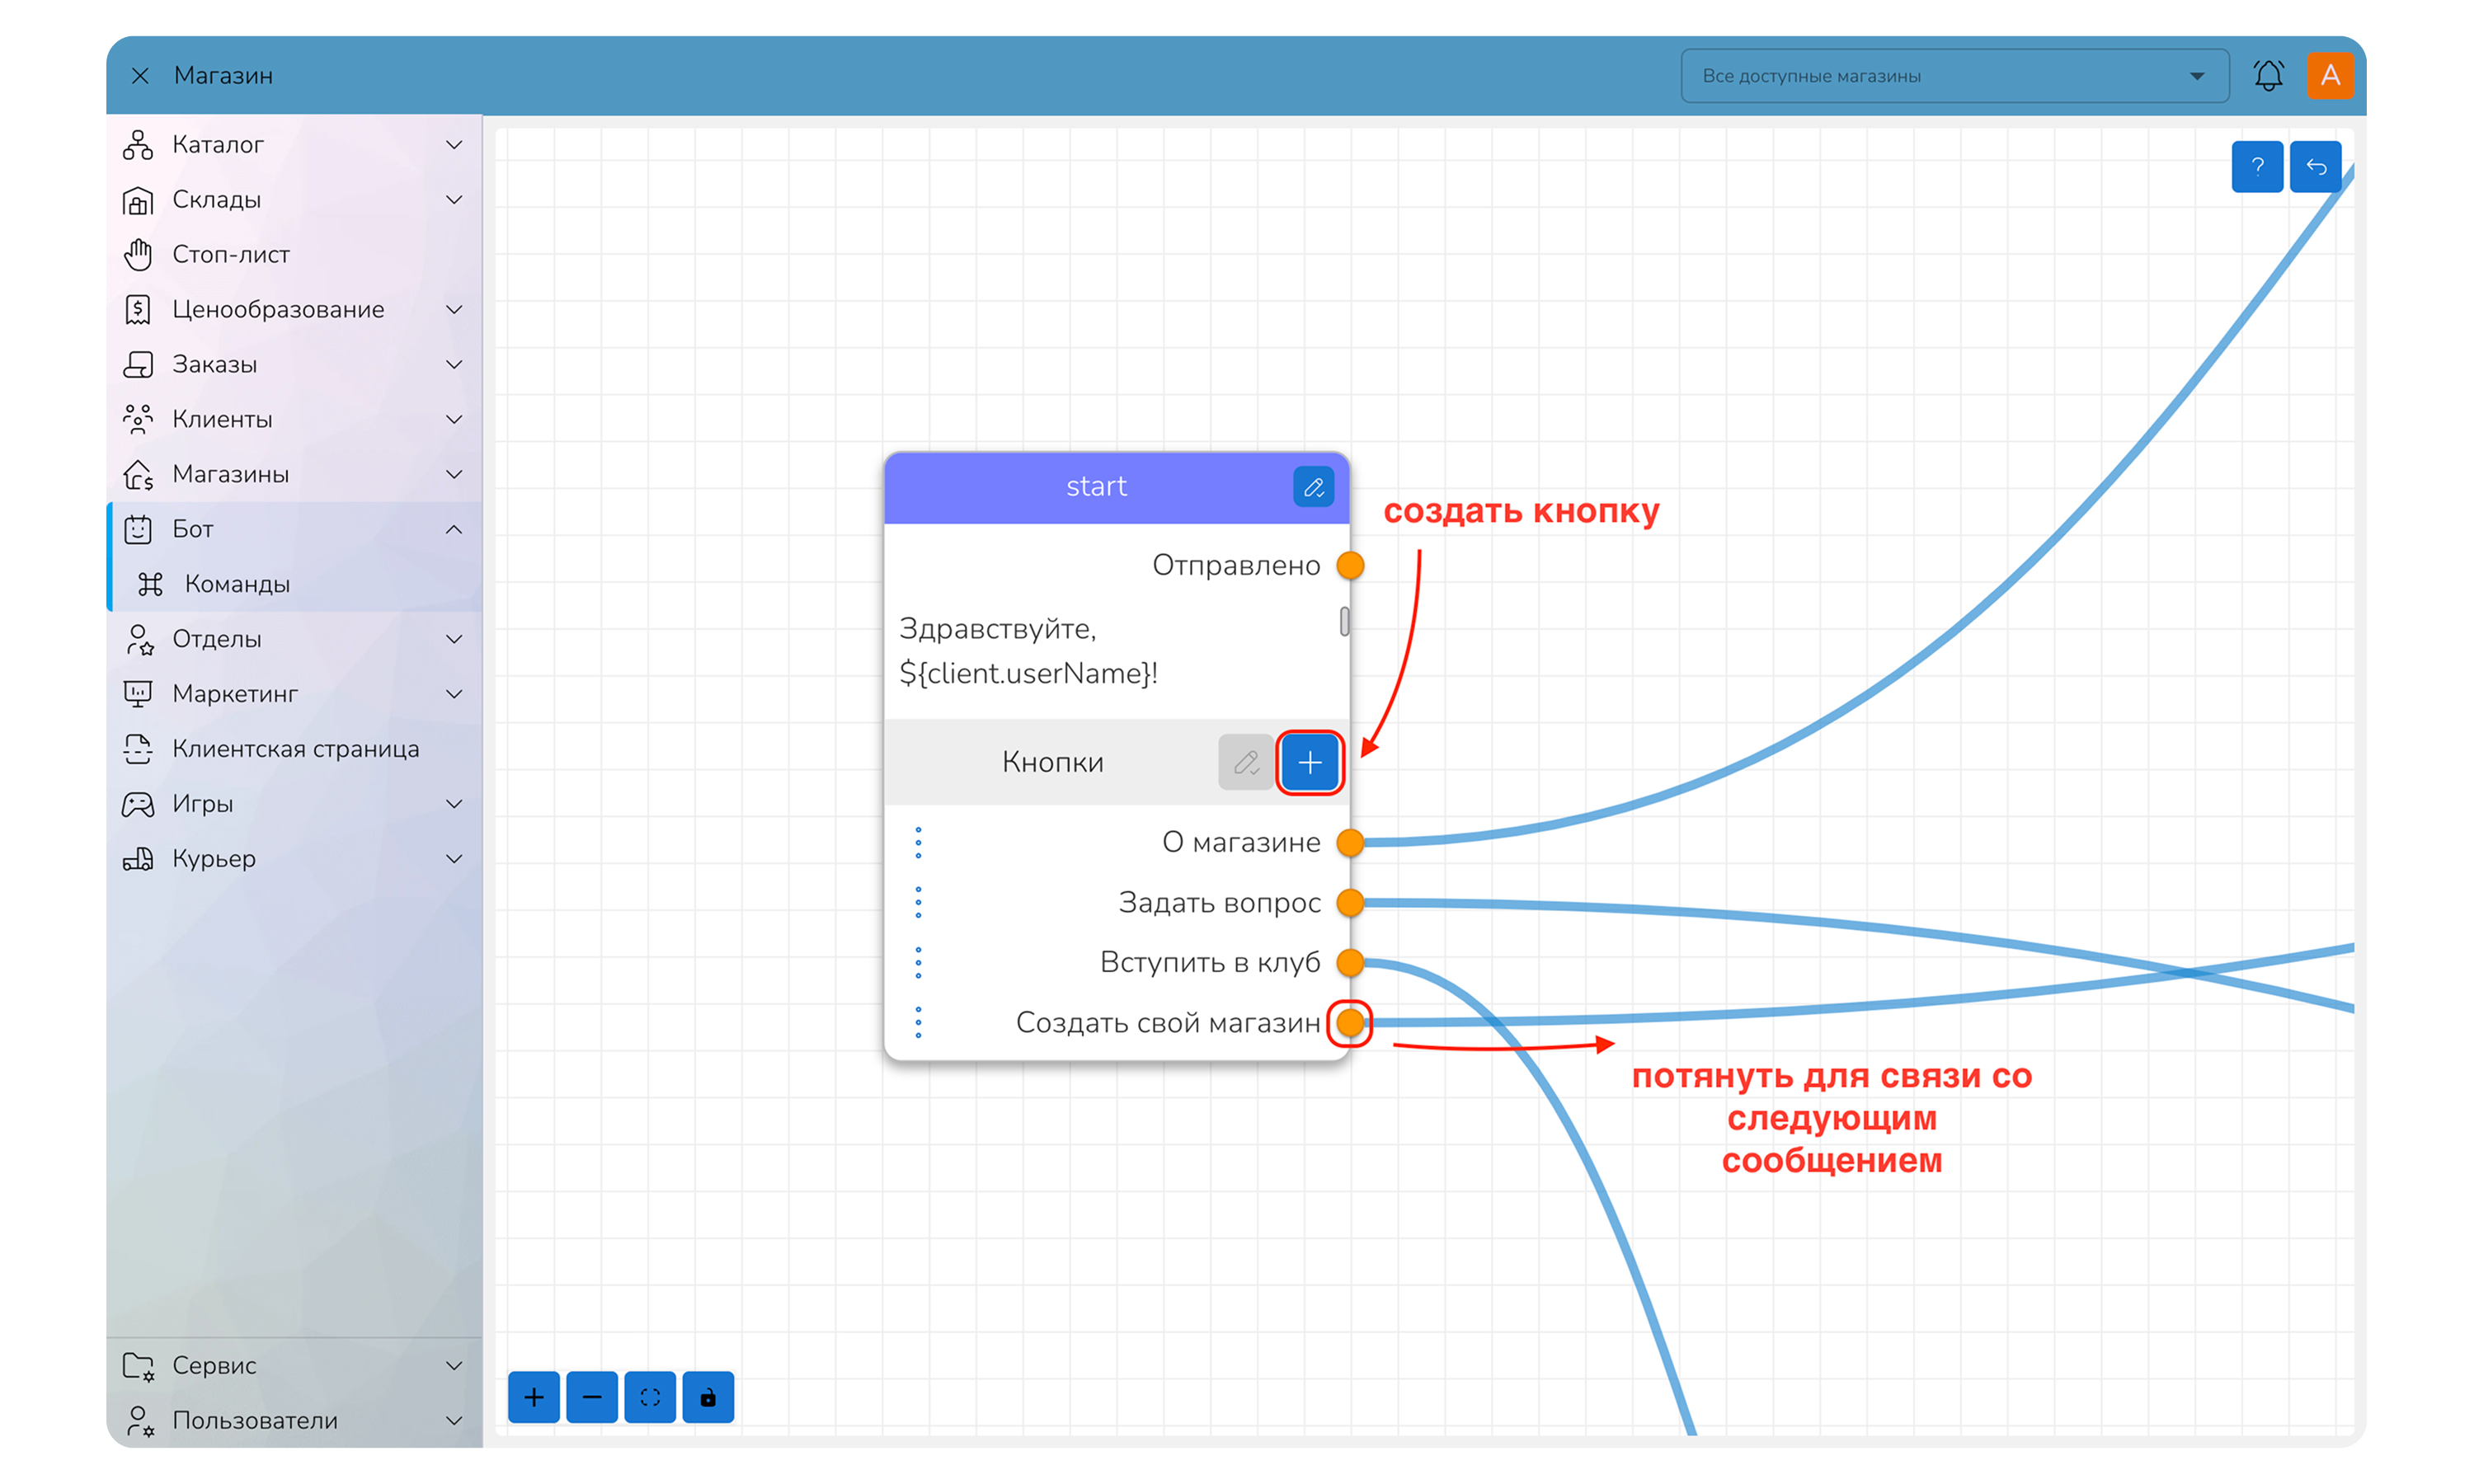Click the message text scrollbar handle

[1344, 622]
